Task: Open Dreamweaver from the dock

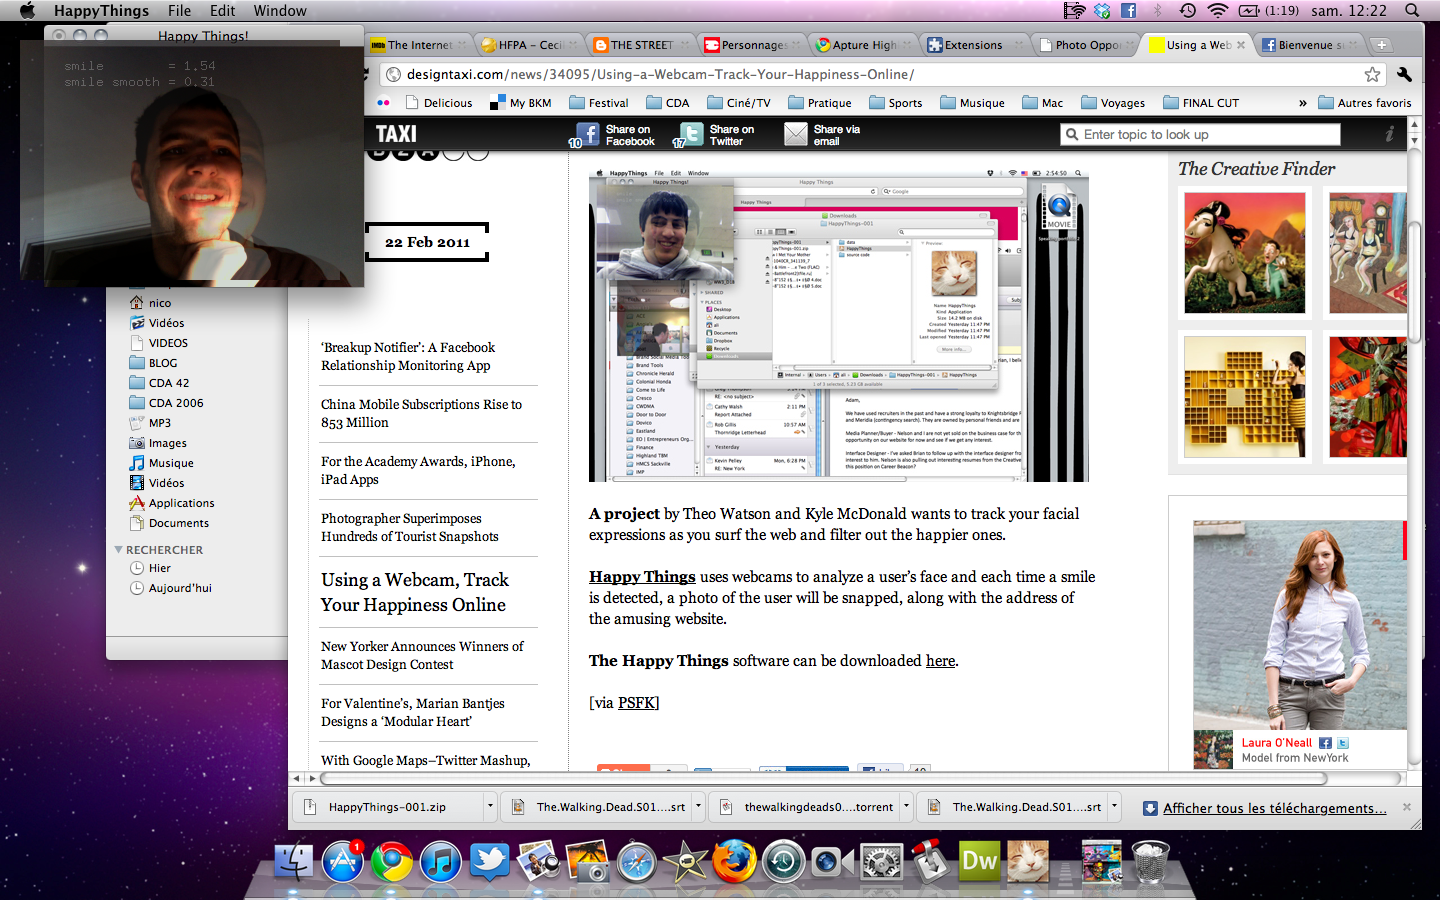Action: [979, 860]
